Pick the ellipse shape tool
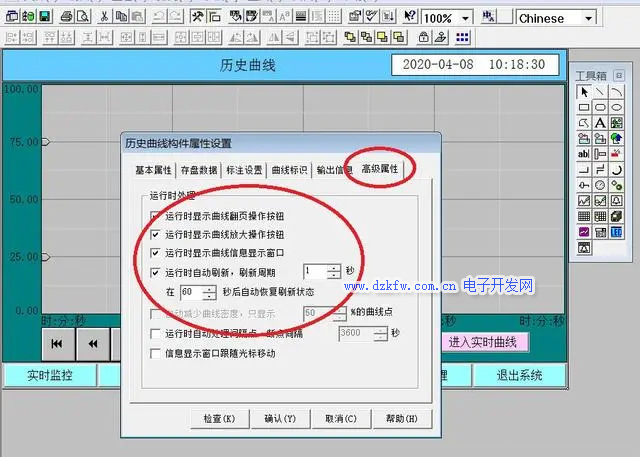640x457 pixels. click(x=615, y=108)
